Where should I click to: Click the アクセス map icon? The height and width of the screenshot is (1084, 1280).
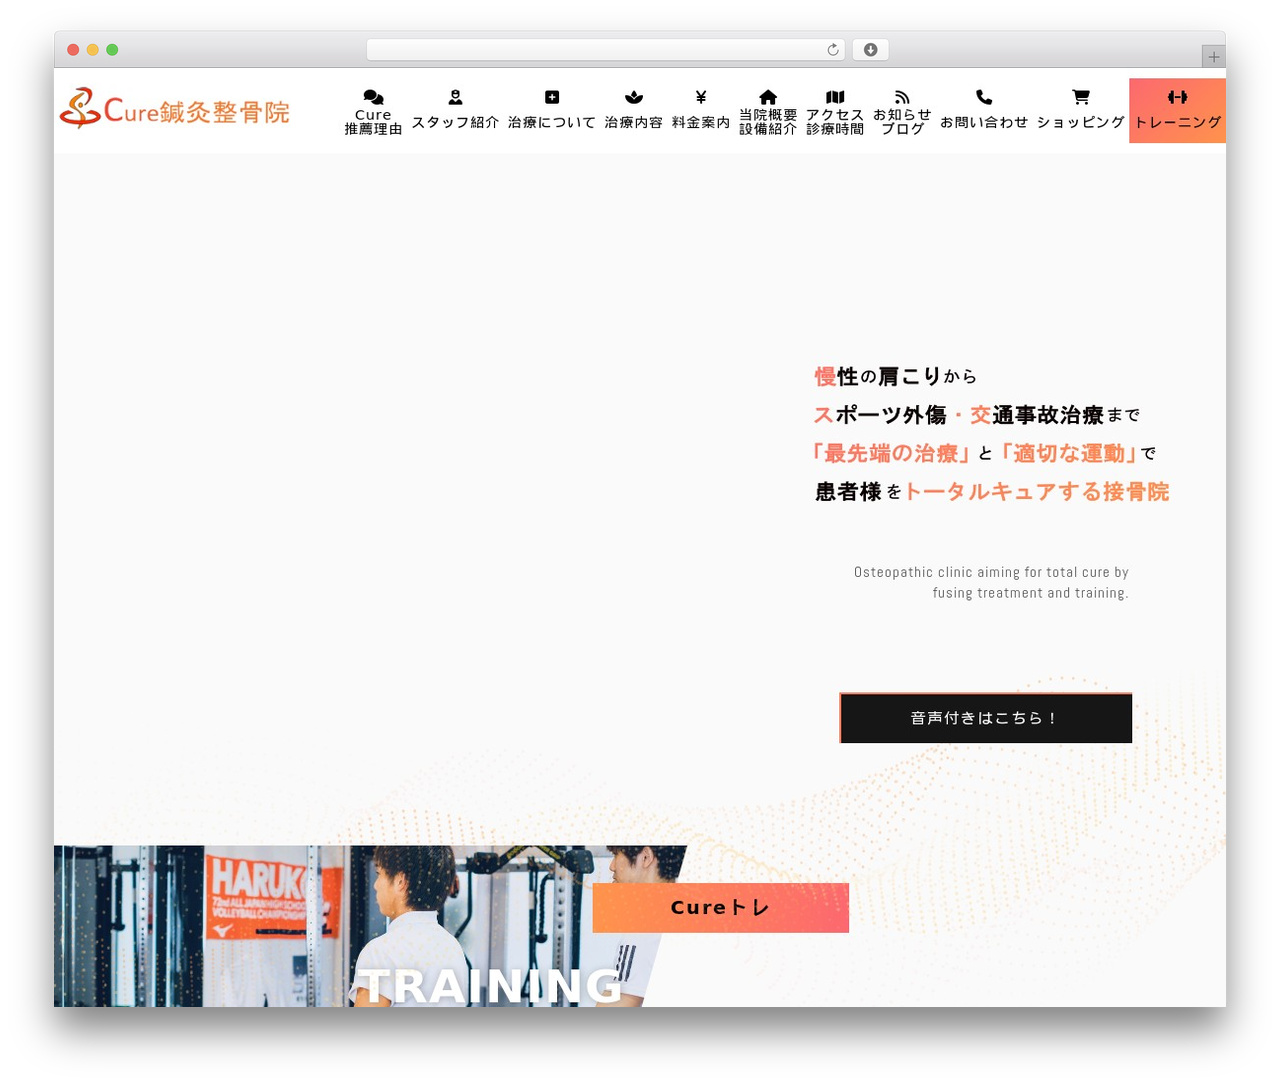pos(835,97)
